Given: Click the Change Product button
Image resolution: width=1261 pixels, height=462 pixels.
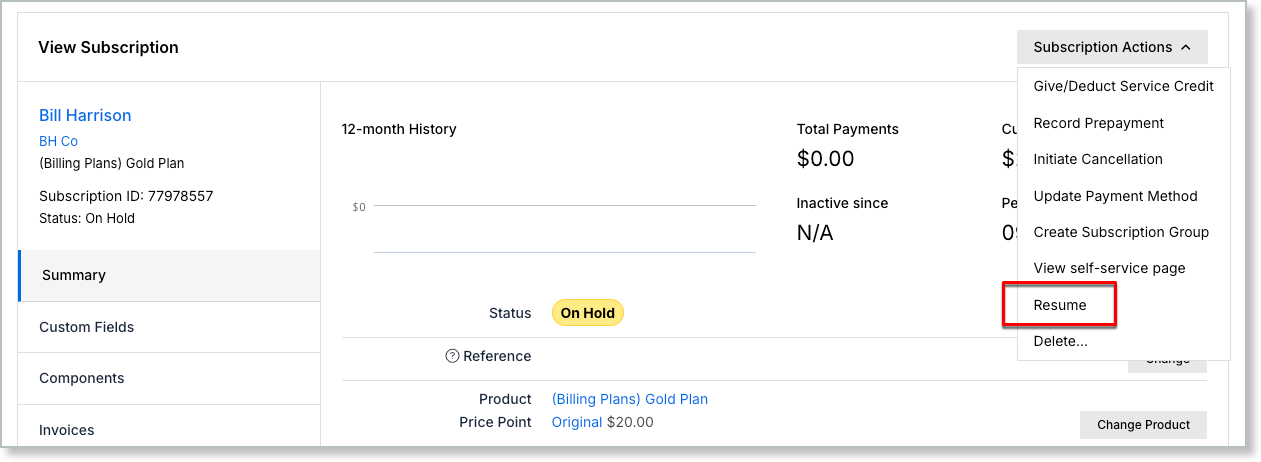Looking at the screenshot, I should (x=1143, y=424).
